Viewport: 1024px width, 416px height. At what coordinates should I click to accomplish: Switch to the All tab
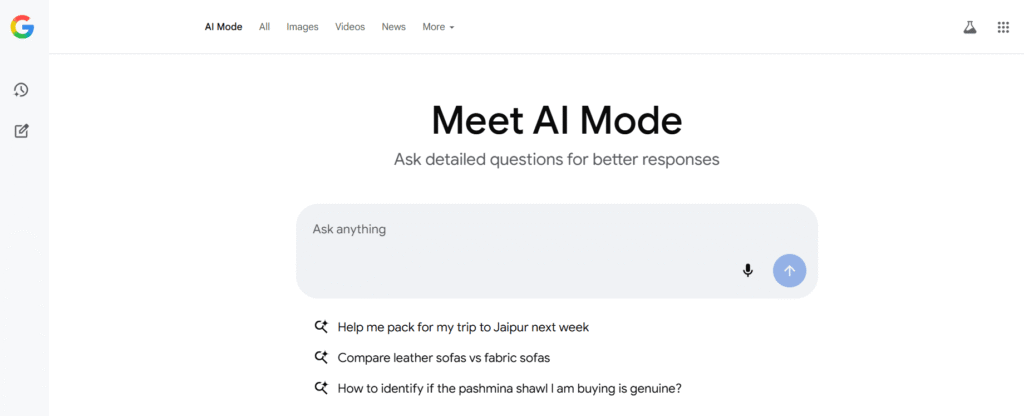pyautogui.click(x=264, y=27)
